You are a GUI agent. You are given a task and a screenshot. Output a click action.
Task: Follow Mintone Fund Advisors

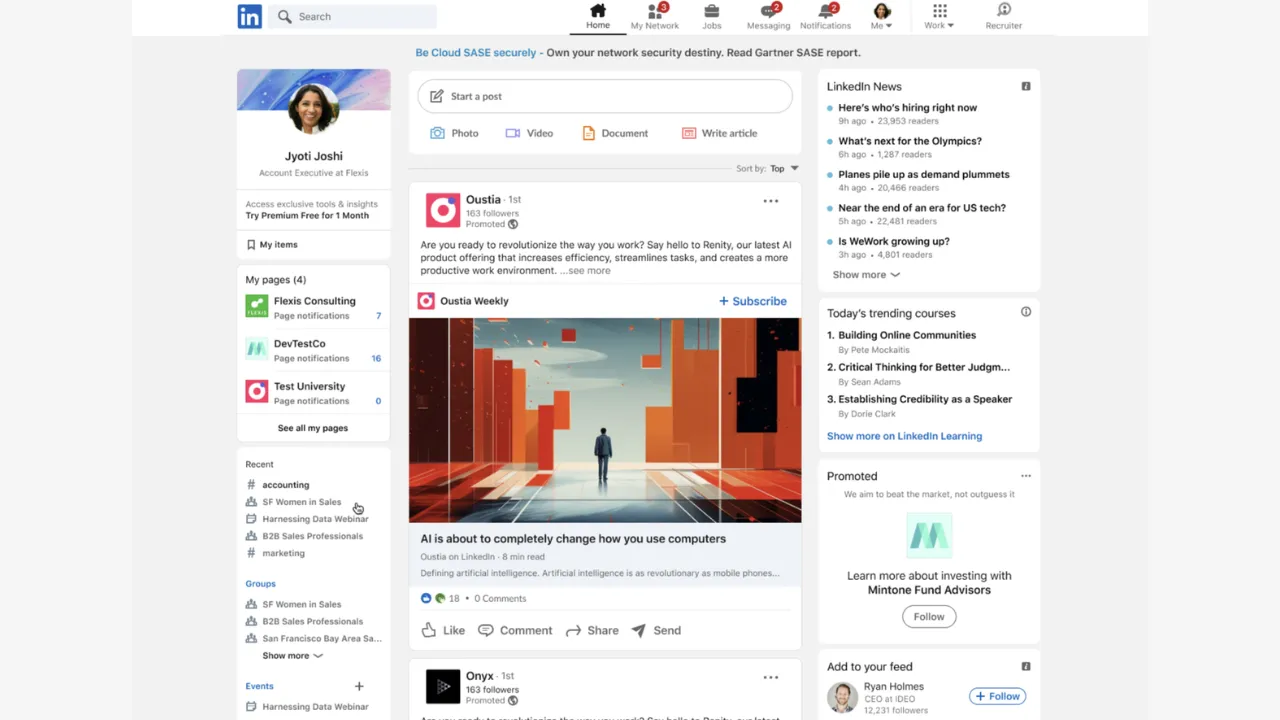tap(929, 616)
